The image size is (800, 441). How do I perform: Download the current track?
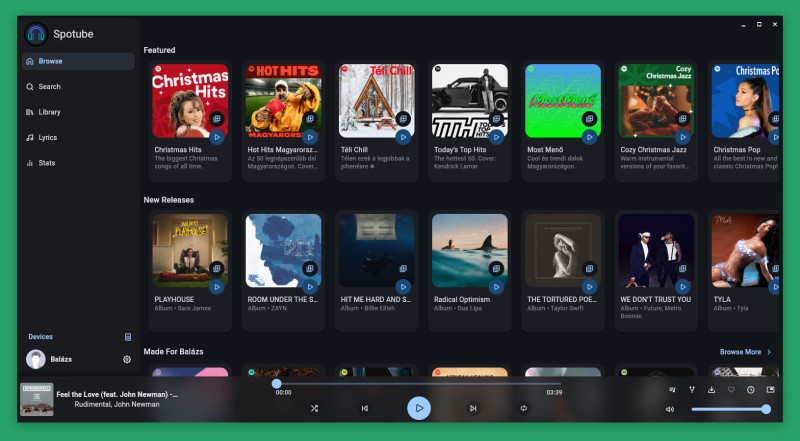coord(711,390)
